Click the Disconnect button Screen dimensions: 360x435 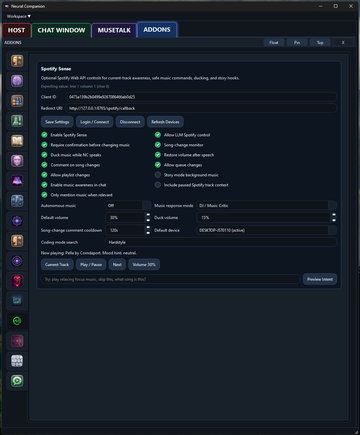[130, 122]
